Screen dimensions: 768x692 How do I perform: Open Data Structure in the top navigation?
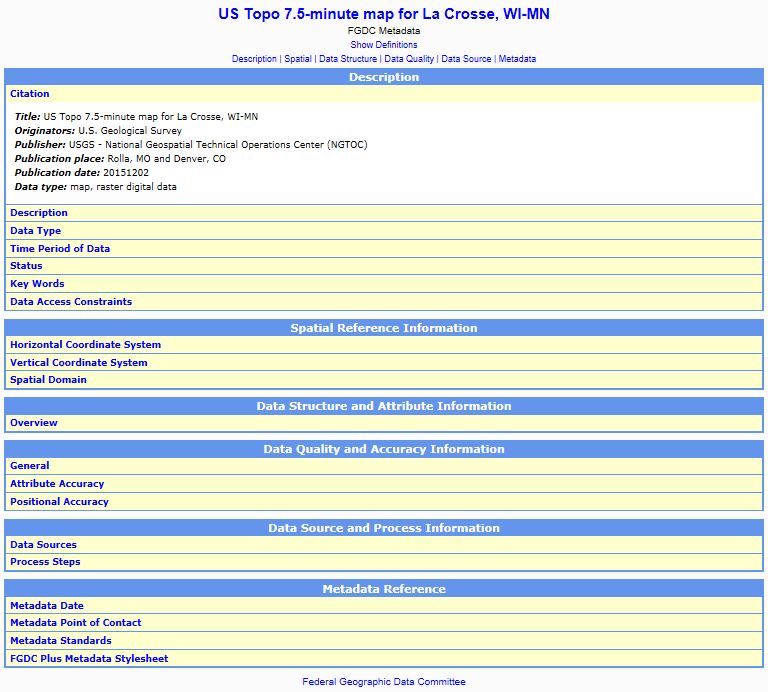tap(348, 59)
